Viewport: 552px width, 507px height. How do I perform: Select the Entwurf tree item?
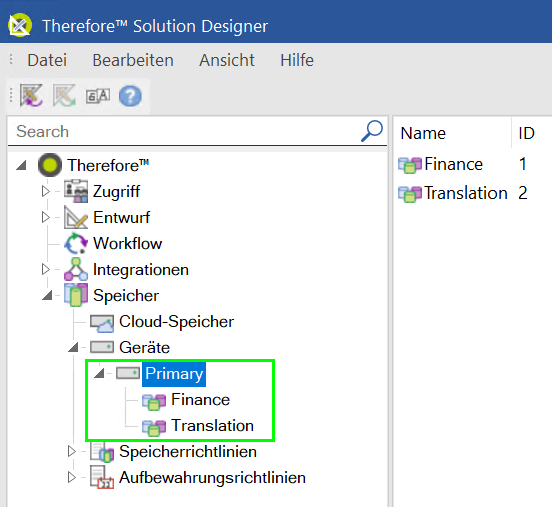[121, 217]
